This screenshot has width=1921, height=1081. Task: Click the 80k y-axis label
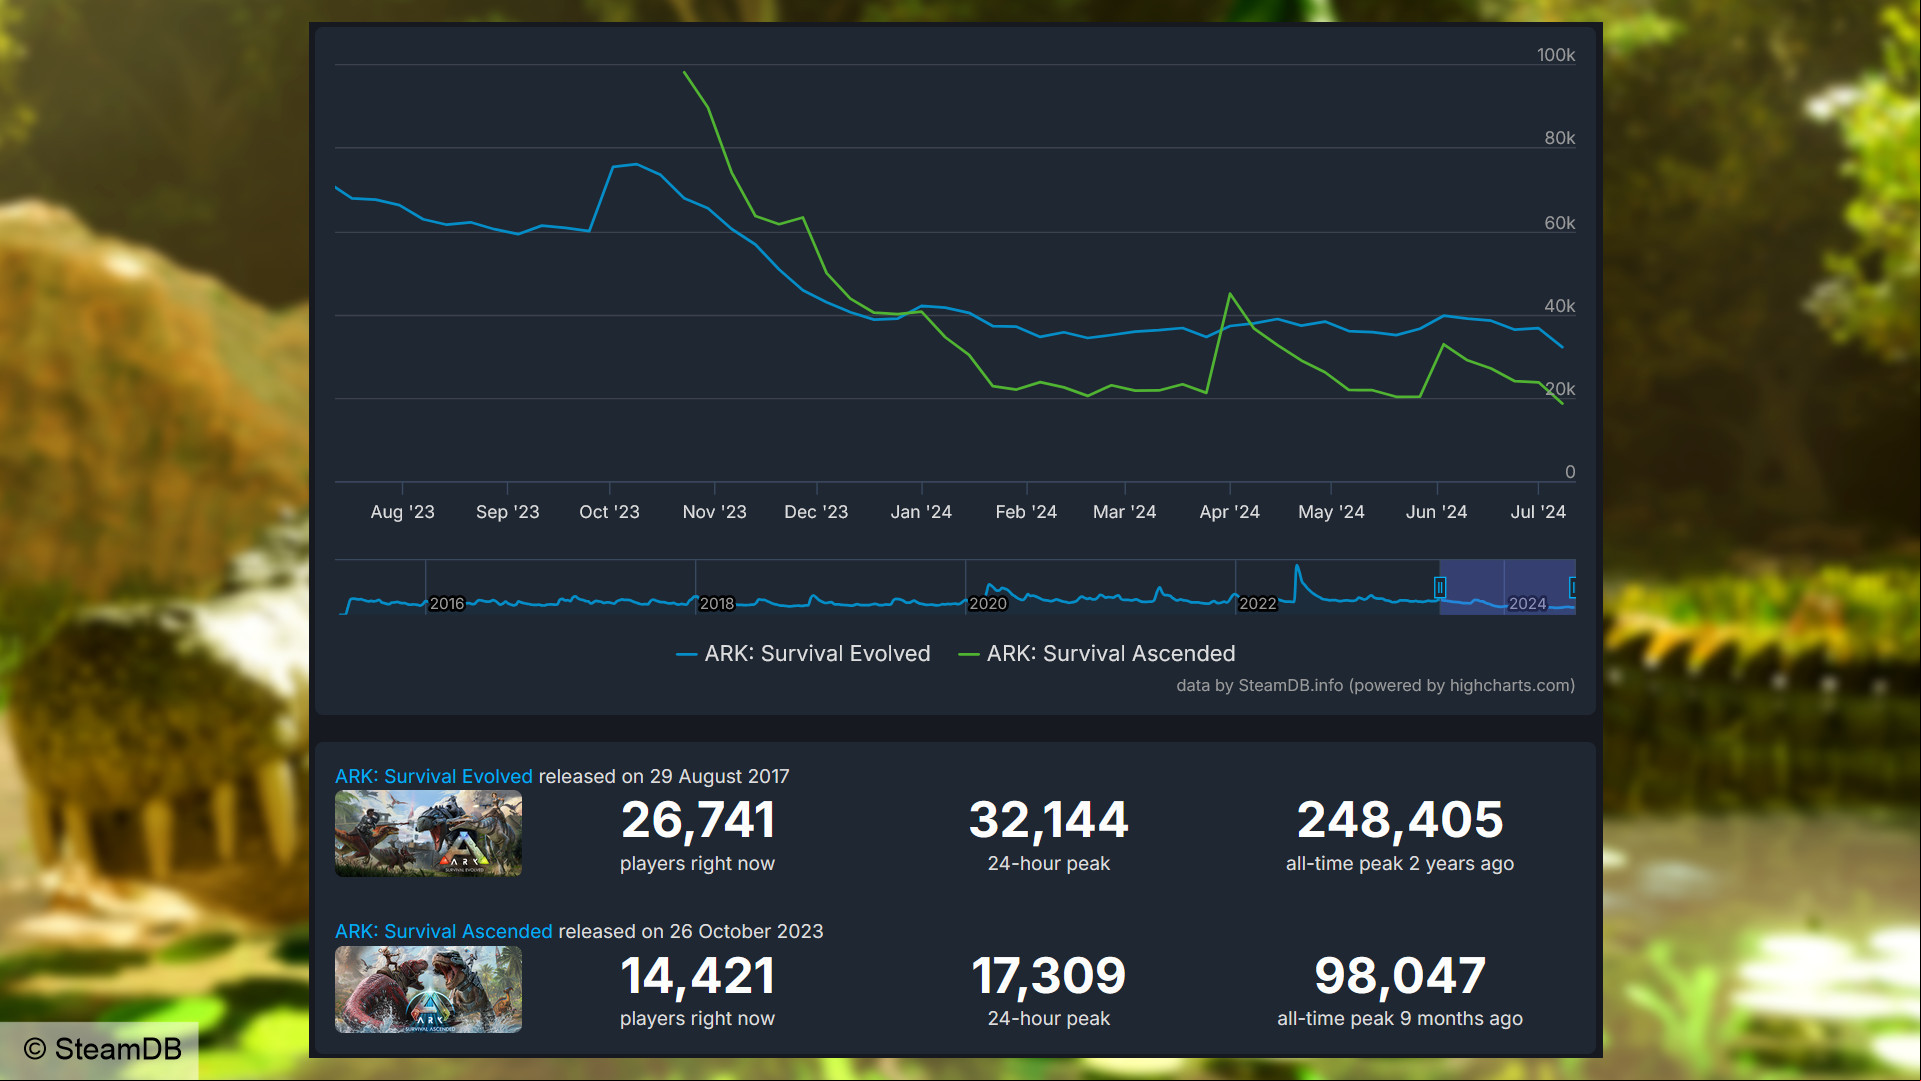[1560, 138]
